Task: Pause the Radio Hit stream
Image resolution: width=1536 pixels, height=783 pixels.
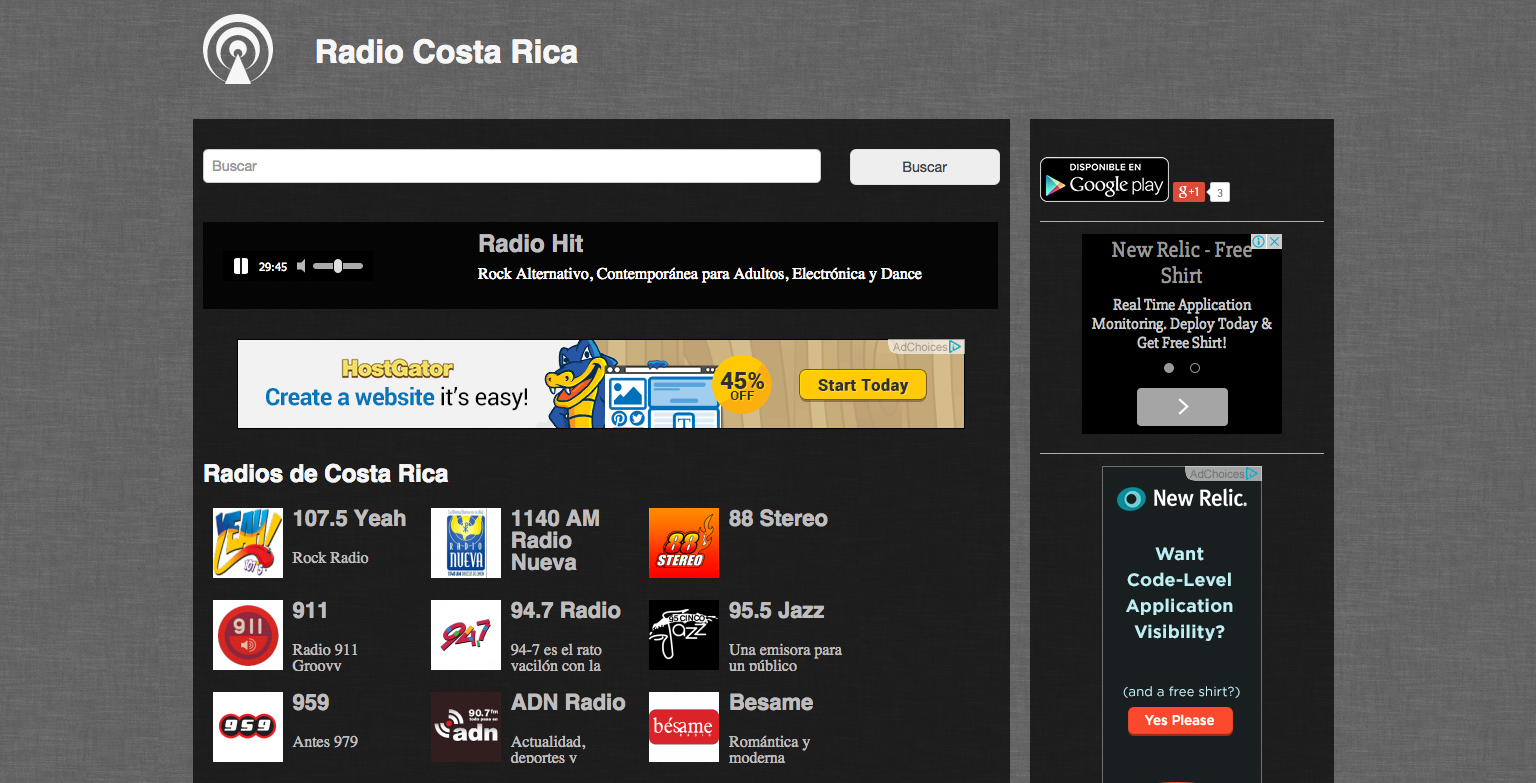Action: click(x=241, y=266)
